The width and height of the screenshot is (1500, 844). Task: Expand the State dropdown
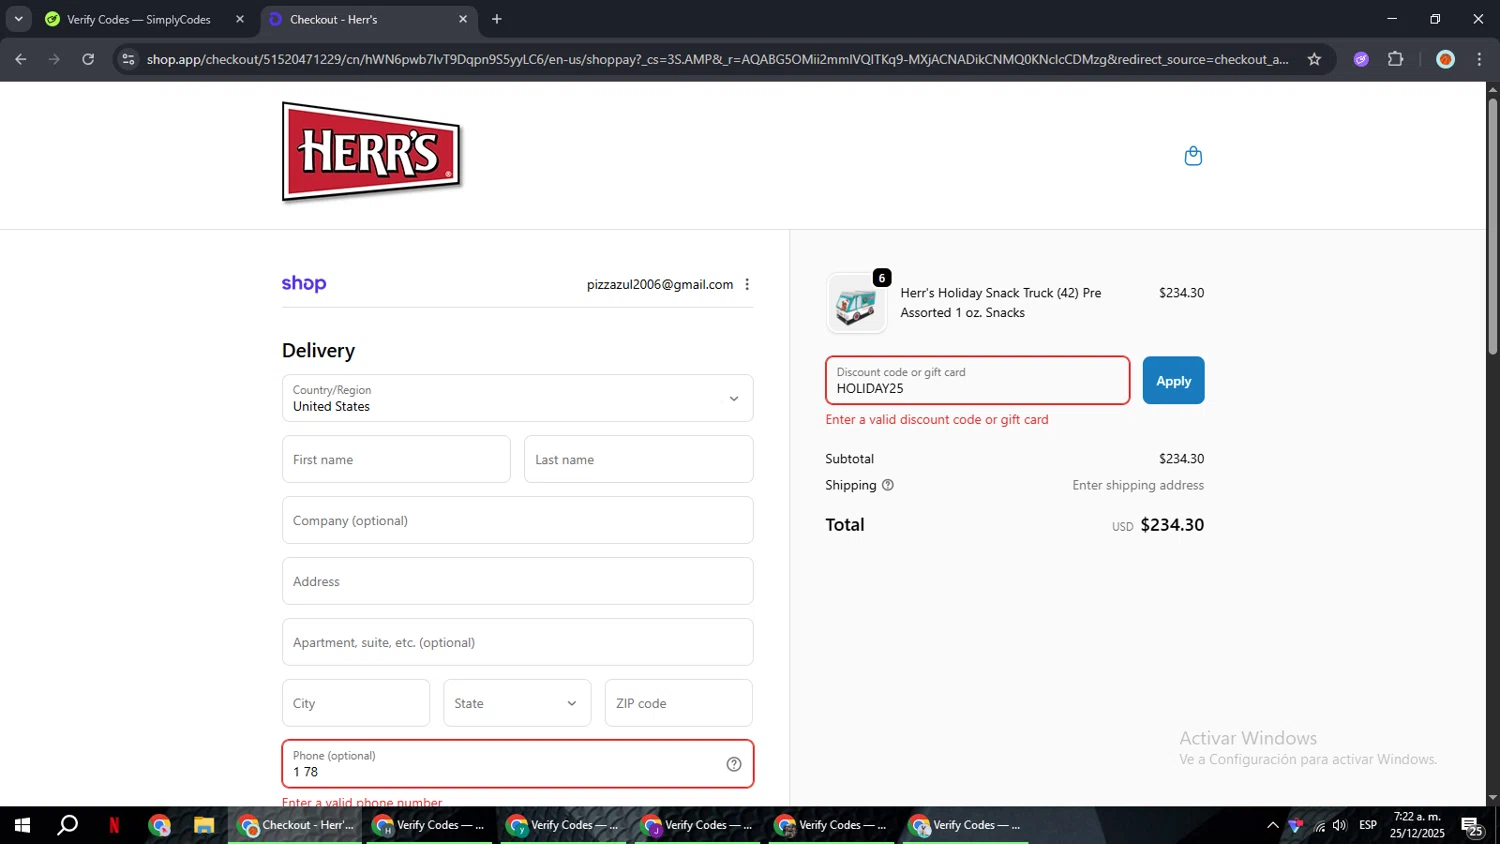[x=517, y=703]
